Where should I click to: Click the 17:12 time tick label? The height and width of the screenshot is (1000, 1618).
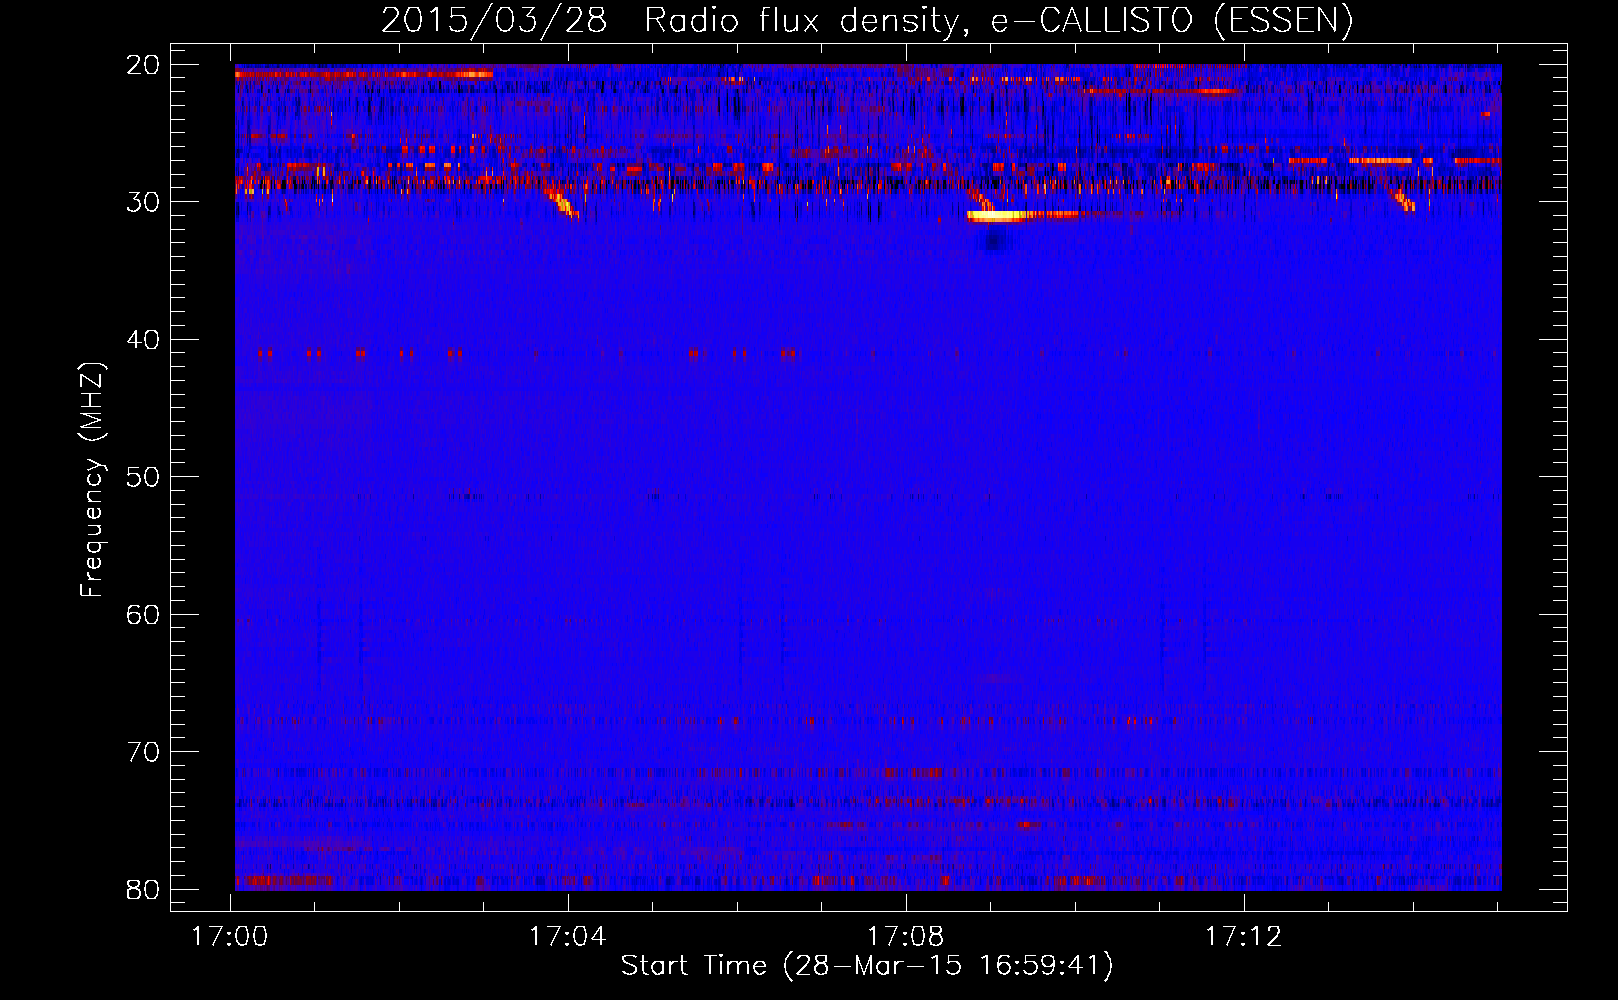pyautogui.click(x=1244, y=937)
